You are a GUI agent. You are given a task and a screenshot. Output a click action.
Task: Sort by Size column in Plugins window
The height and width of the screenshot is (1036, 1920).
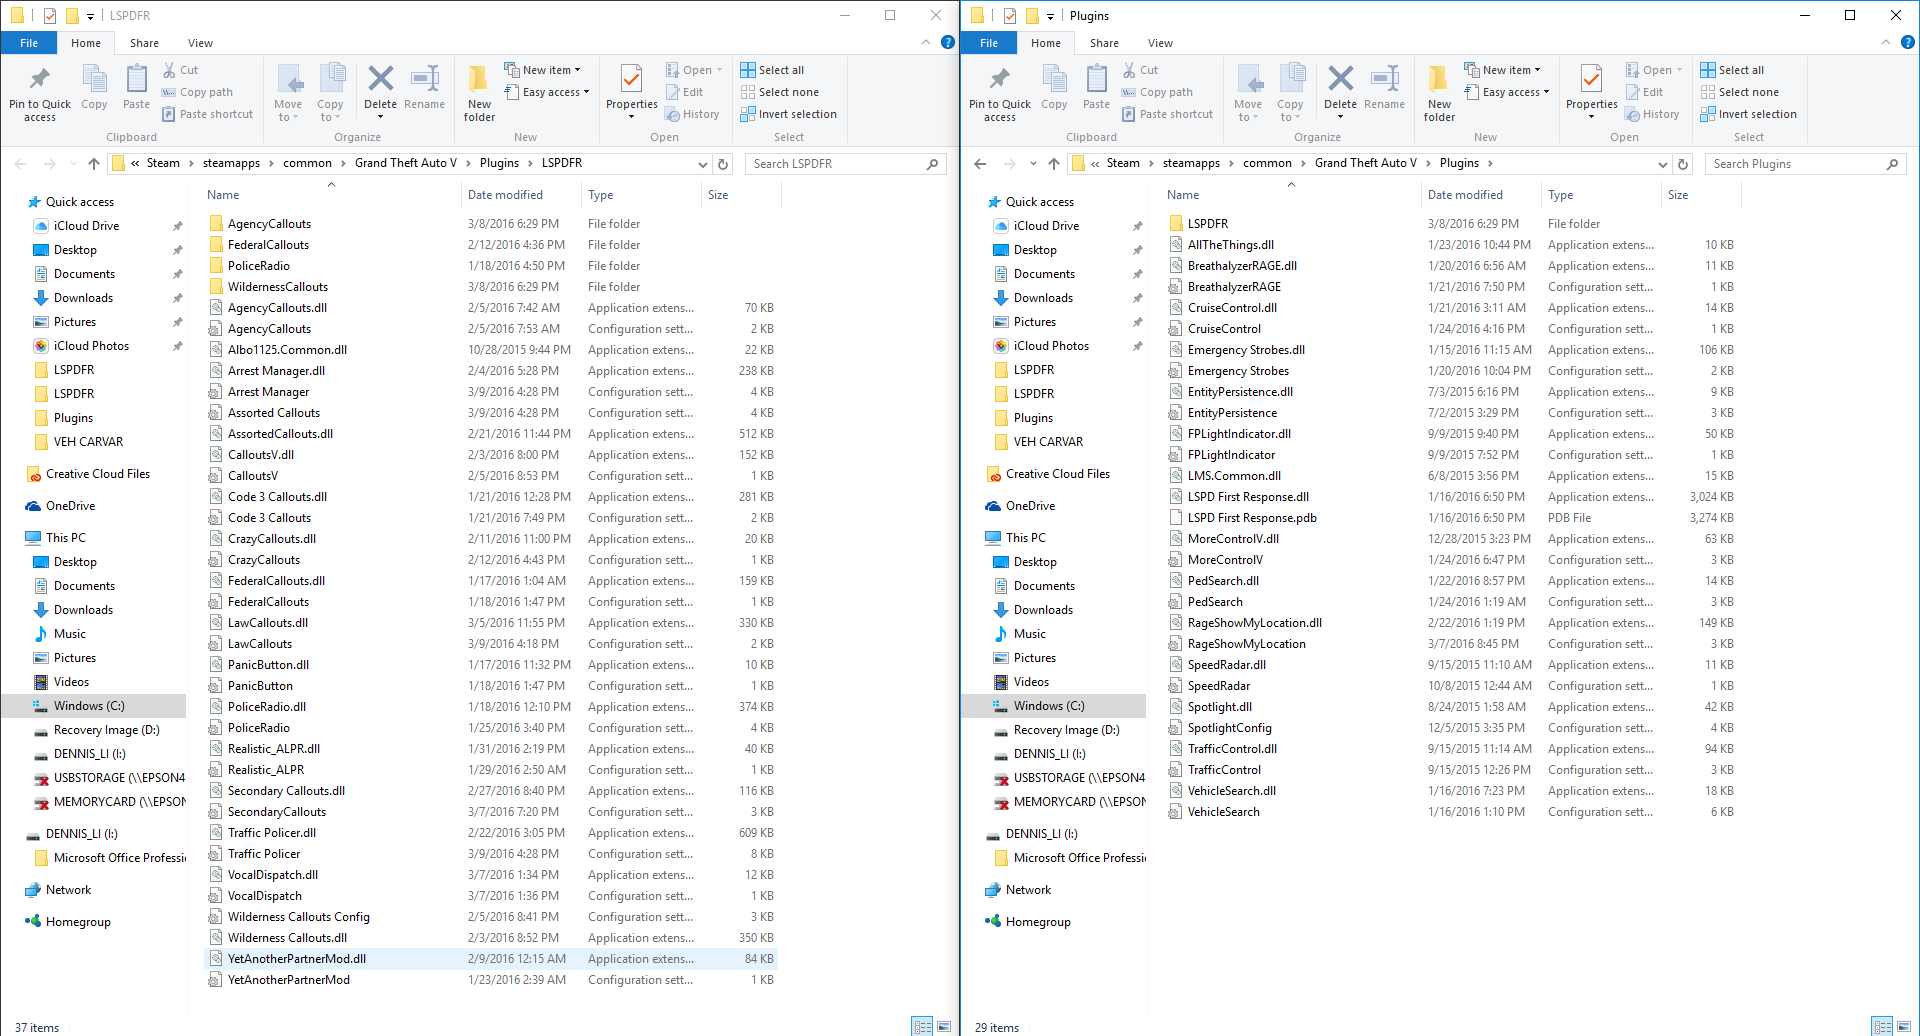[1700, 195]
